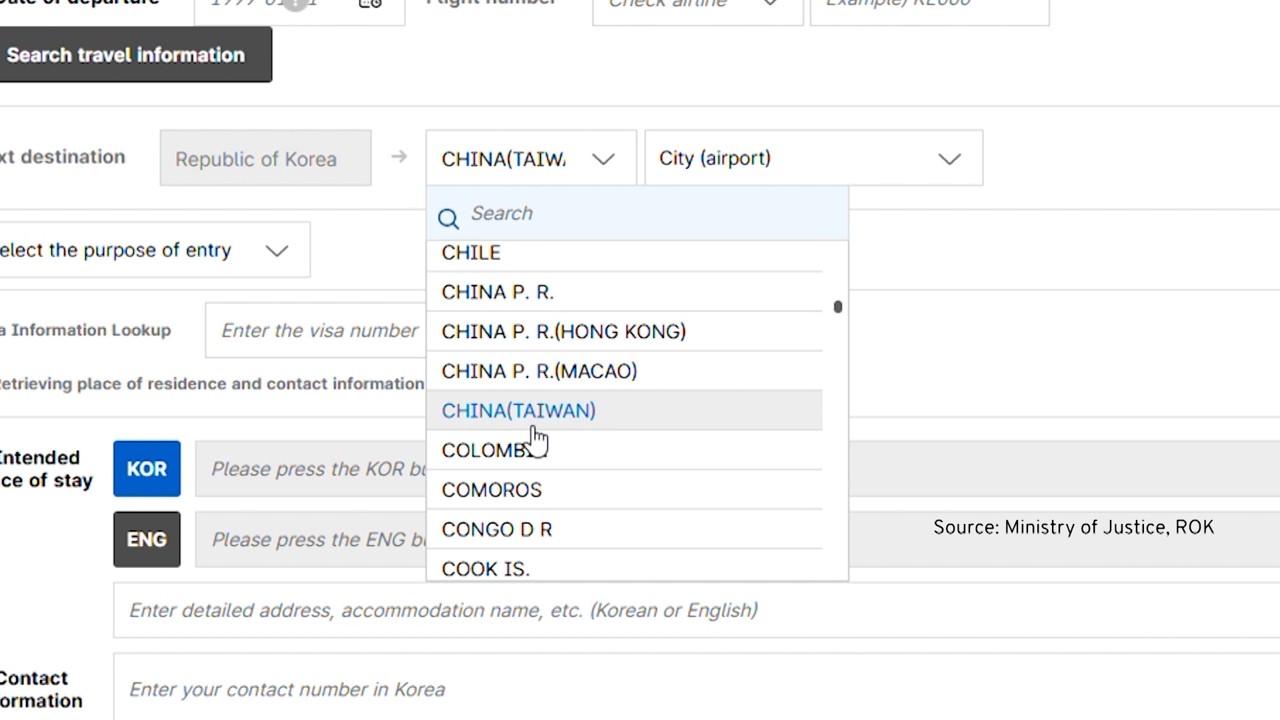Pick COMOROS from the country list
The width and height of the screenshot is (1280, 720).
tap(491, 490)
